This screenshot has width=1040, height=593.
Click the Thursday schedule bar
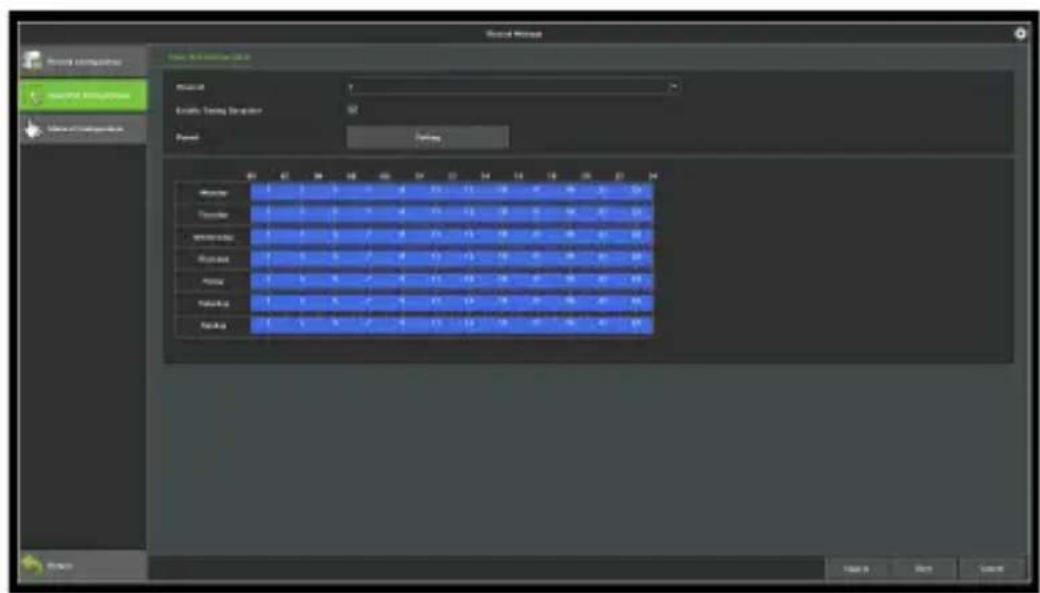coord(452,259)
